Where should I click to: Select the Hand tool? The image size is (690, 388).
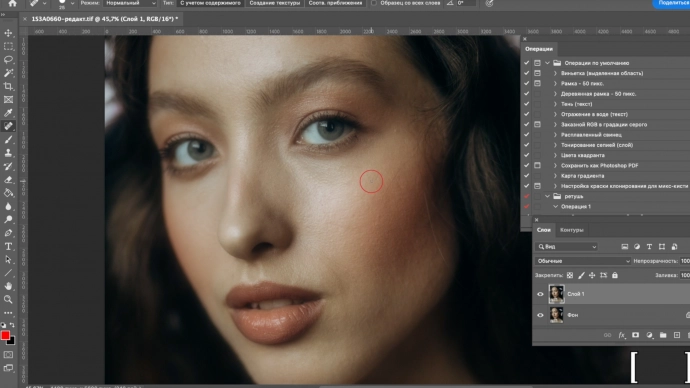pyautogui.click(x=8, y=286)
